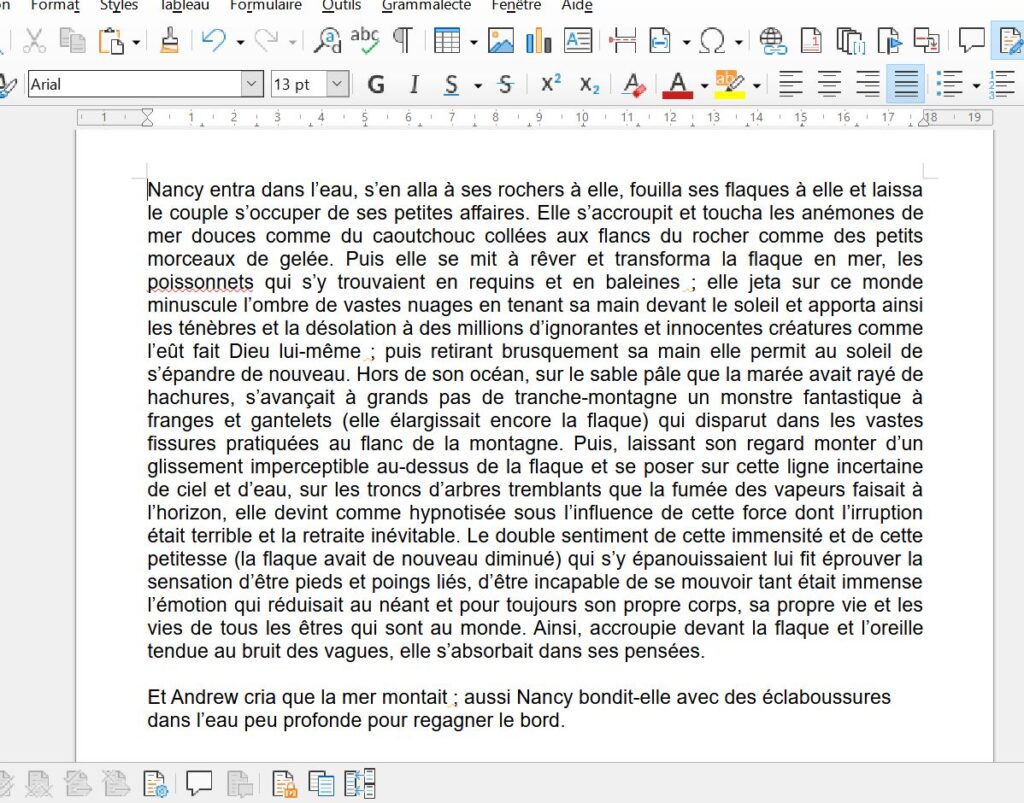Toggle Protect Changes lock icon in bottom toolbar

284,783
